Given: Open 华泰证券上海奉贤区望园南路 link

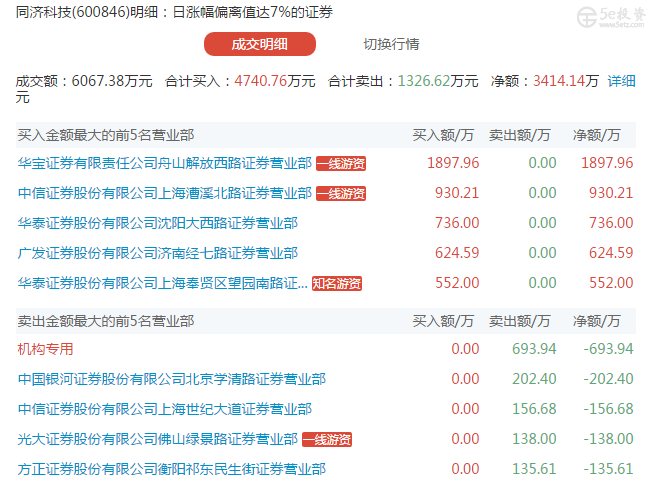Looking at the screenshot, I should coord(162,283).
